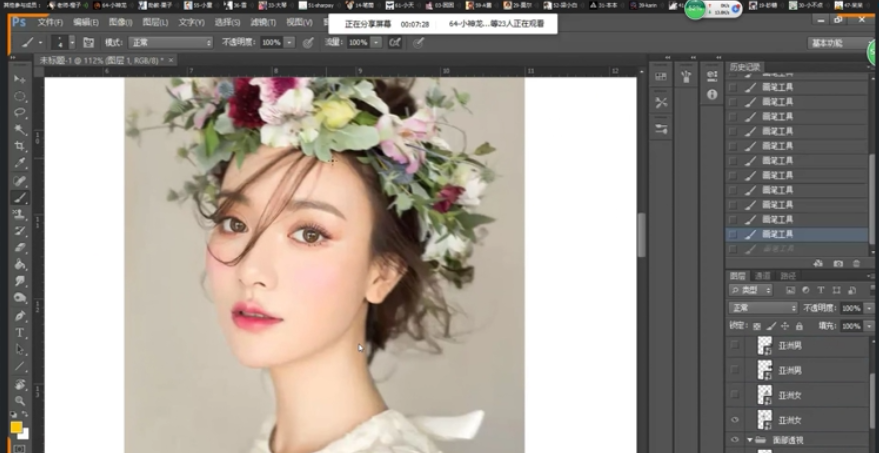Select the Clone Stamp tool
879x476 pixels.
point(20,214)
